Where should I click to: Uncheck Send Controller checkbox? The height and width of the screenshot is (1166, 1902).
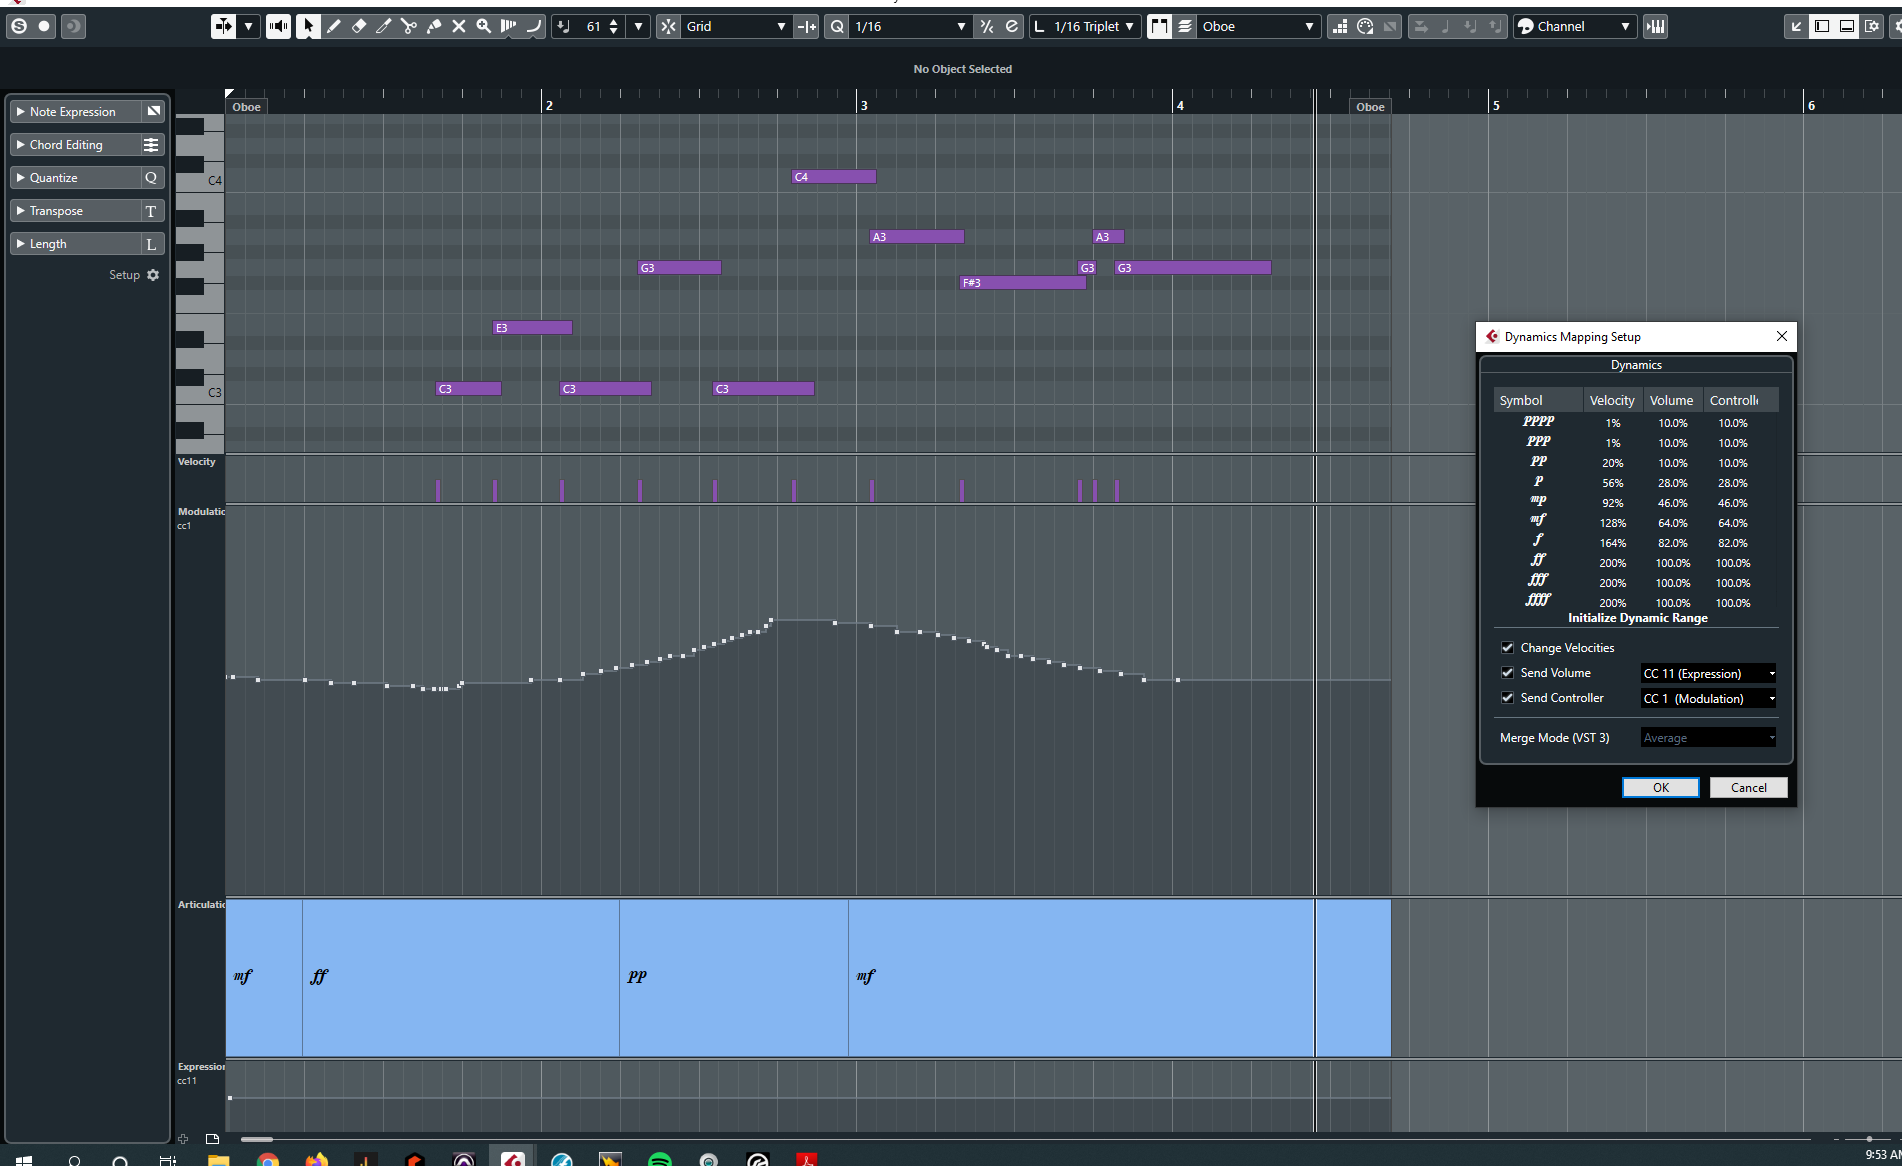pyautogui.click(x=1507, y=698)
